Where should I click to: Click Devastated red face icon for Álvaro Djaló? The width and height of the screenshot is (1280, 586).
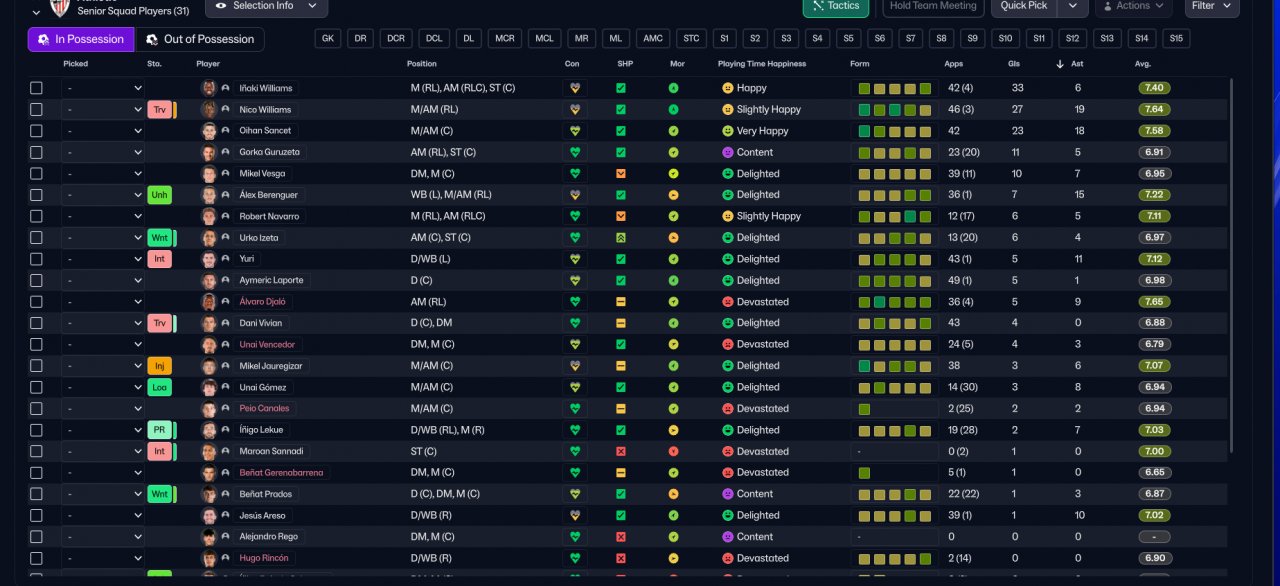pyautogui.click(x=727, y=302)
